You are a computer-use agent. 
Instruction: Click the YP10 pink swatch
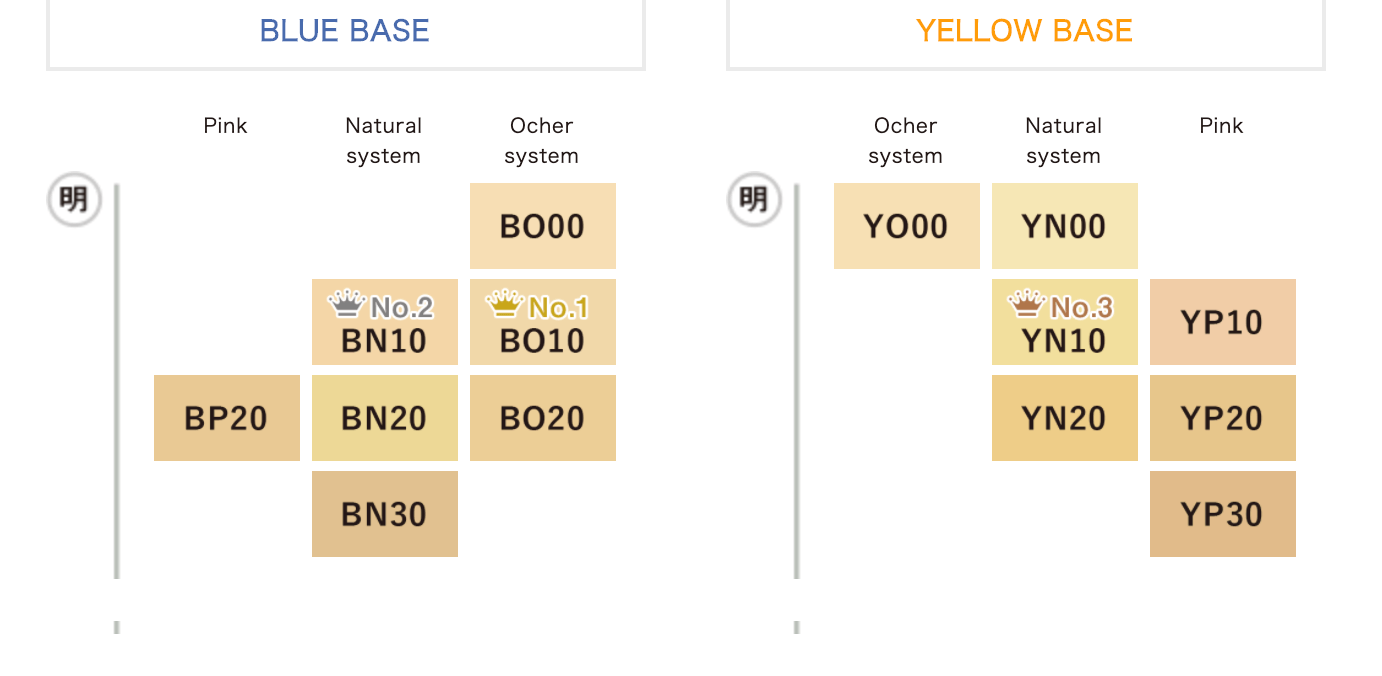coord(1222,322)
